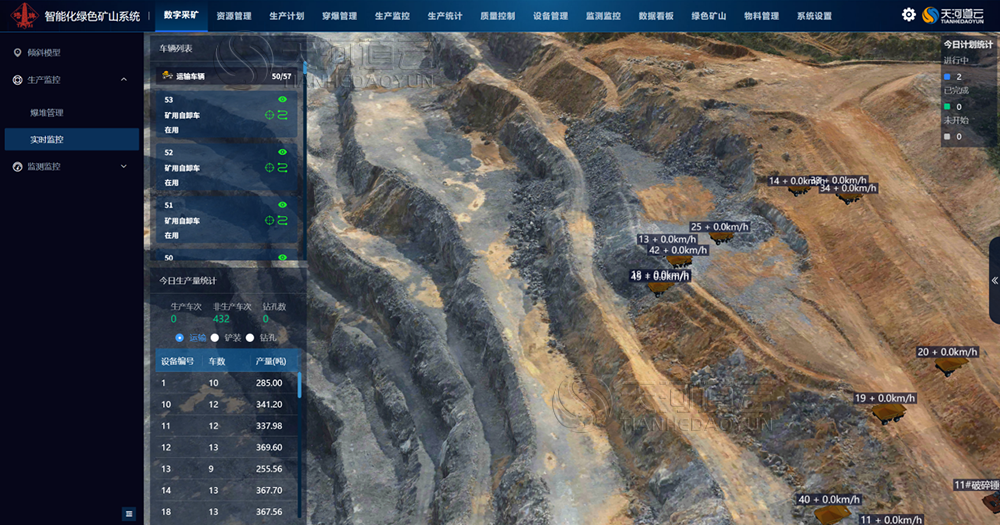Open the 穿爆管理 top menu
Screen dimensions: 1000x525
click(339, 16)
